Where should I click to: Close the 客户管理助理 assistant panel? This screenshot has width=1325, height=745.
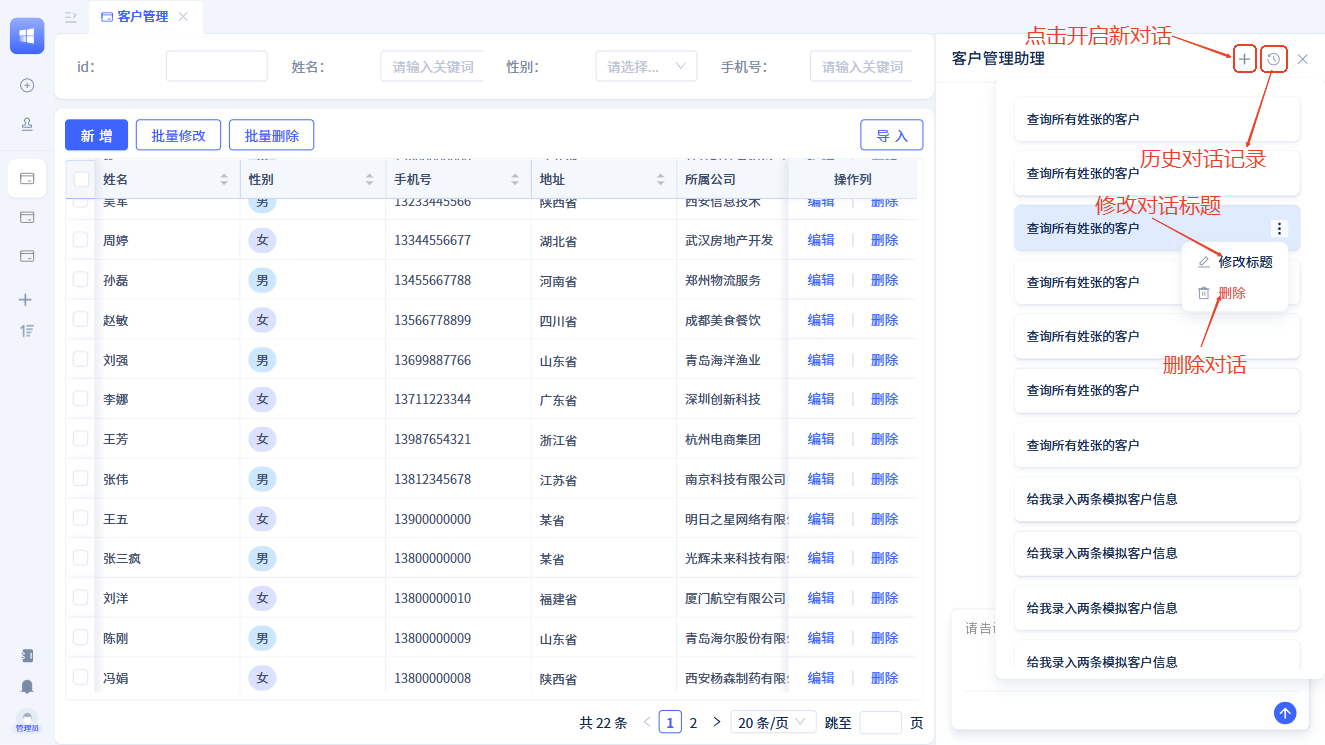(1302, 59)
